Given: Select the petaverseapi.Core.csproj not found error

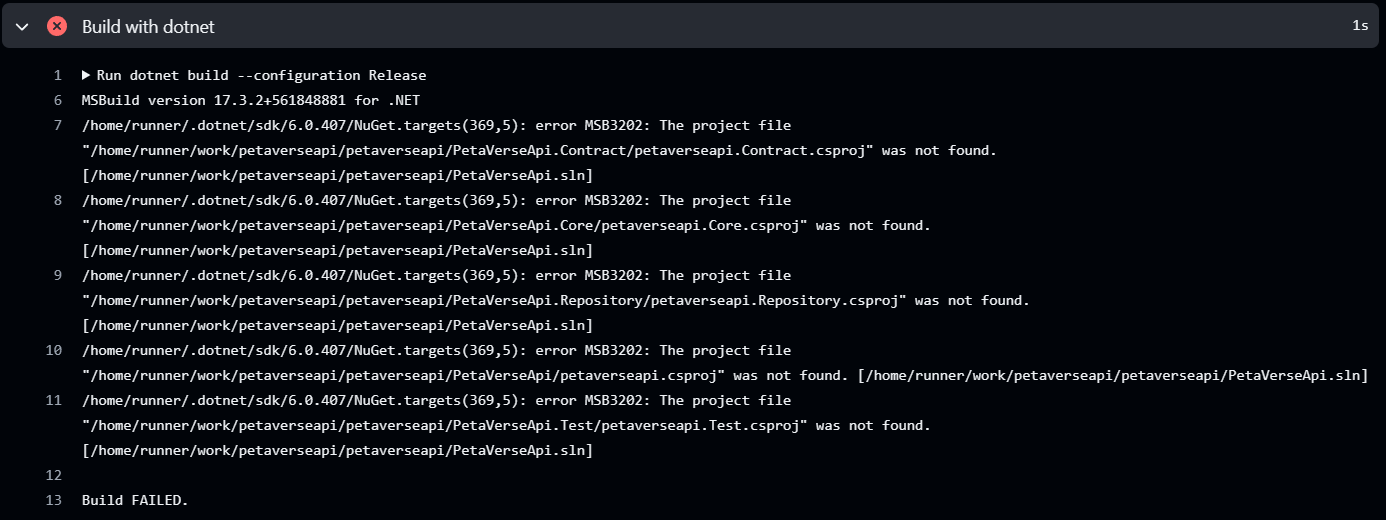Looking at the screenshot, I should click(x=507, y=225).
